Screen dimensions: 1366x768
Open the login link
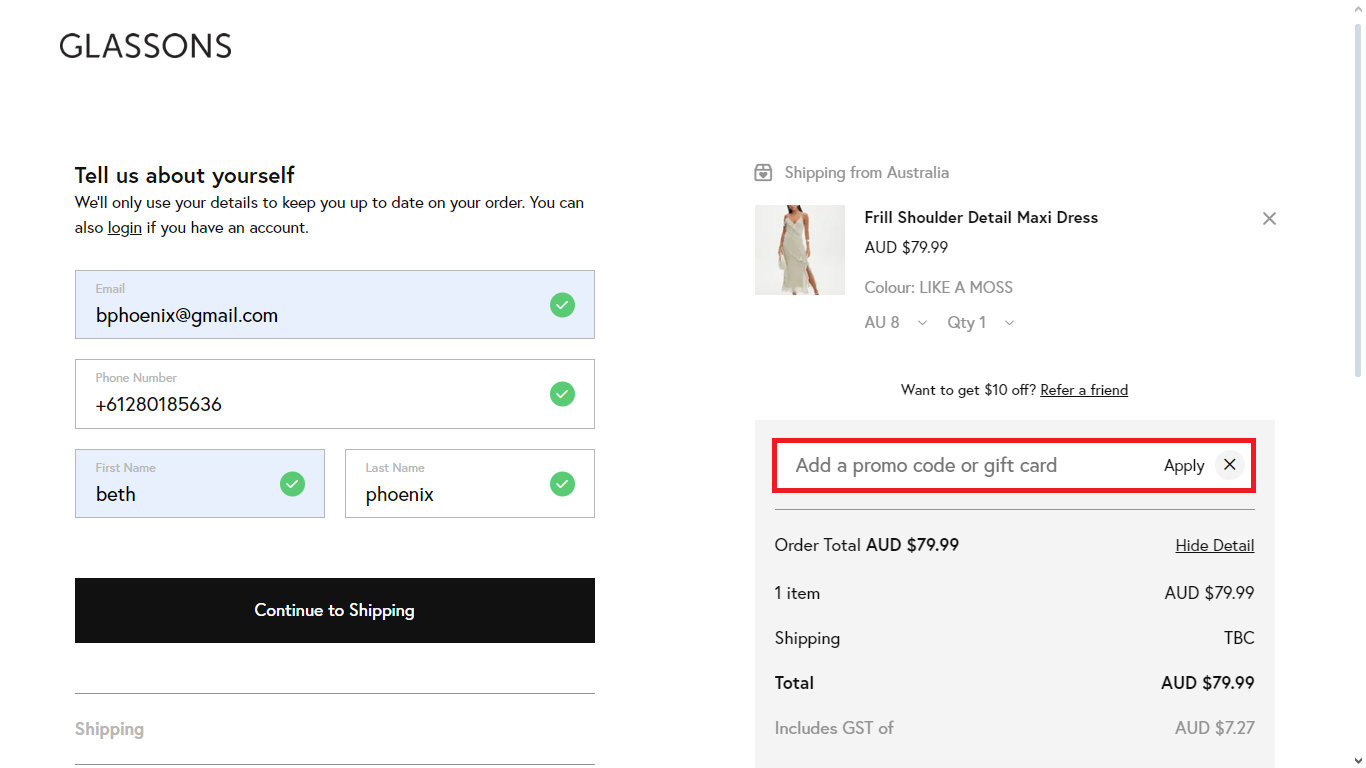[x=124, y=227]
